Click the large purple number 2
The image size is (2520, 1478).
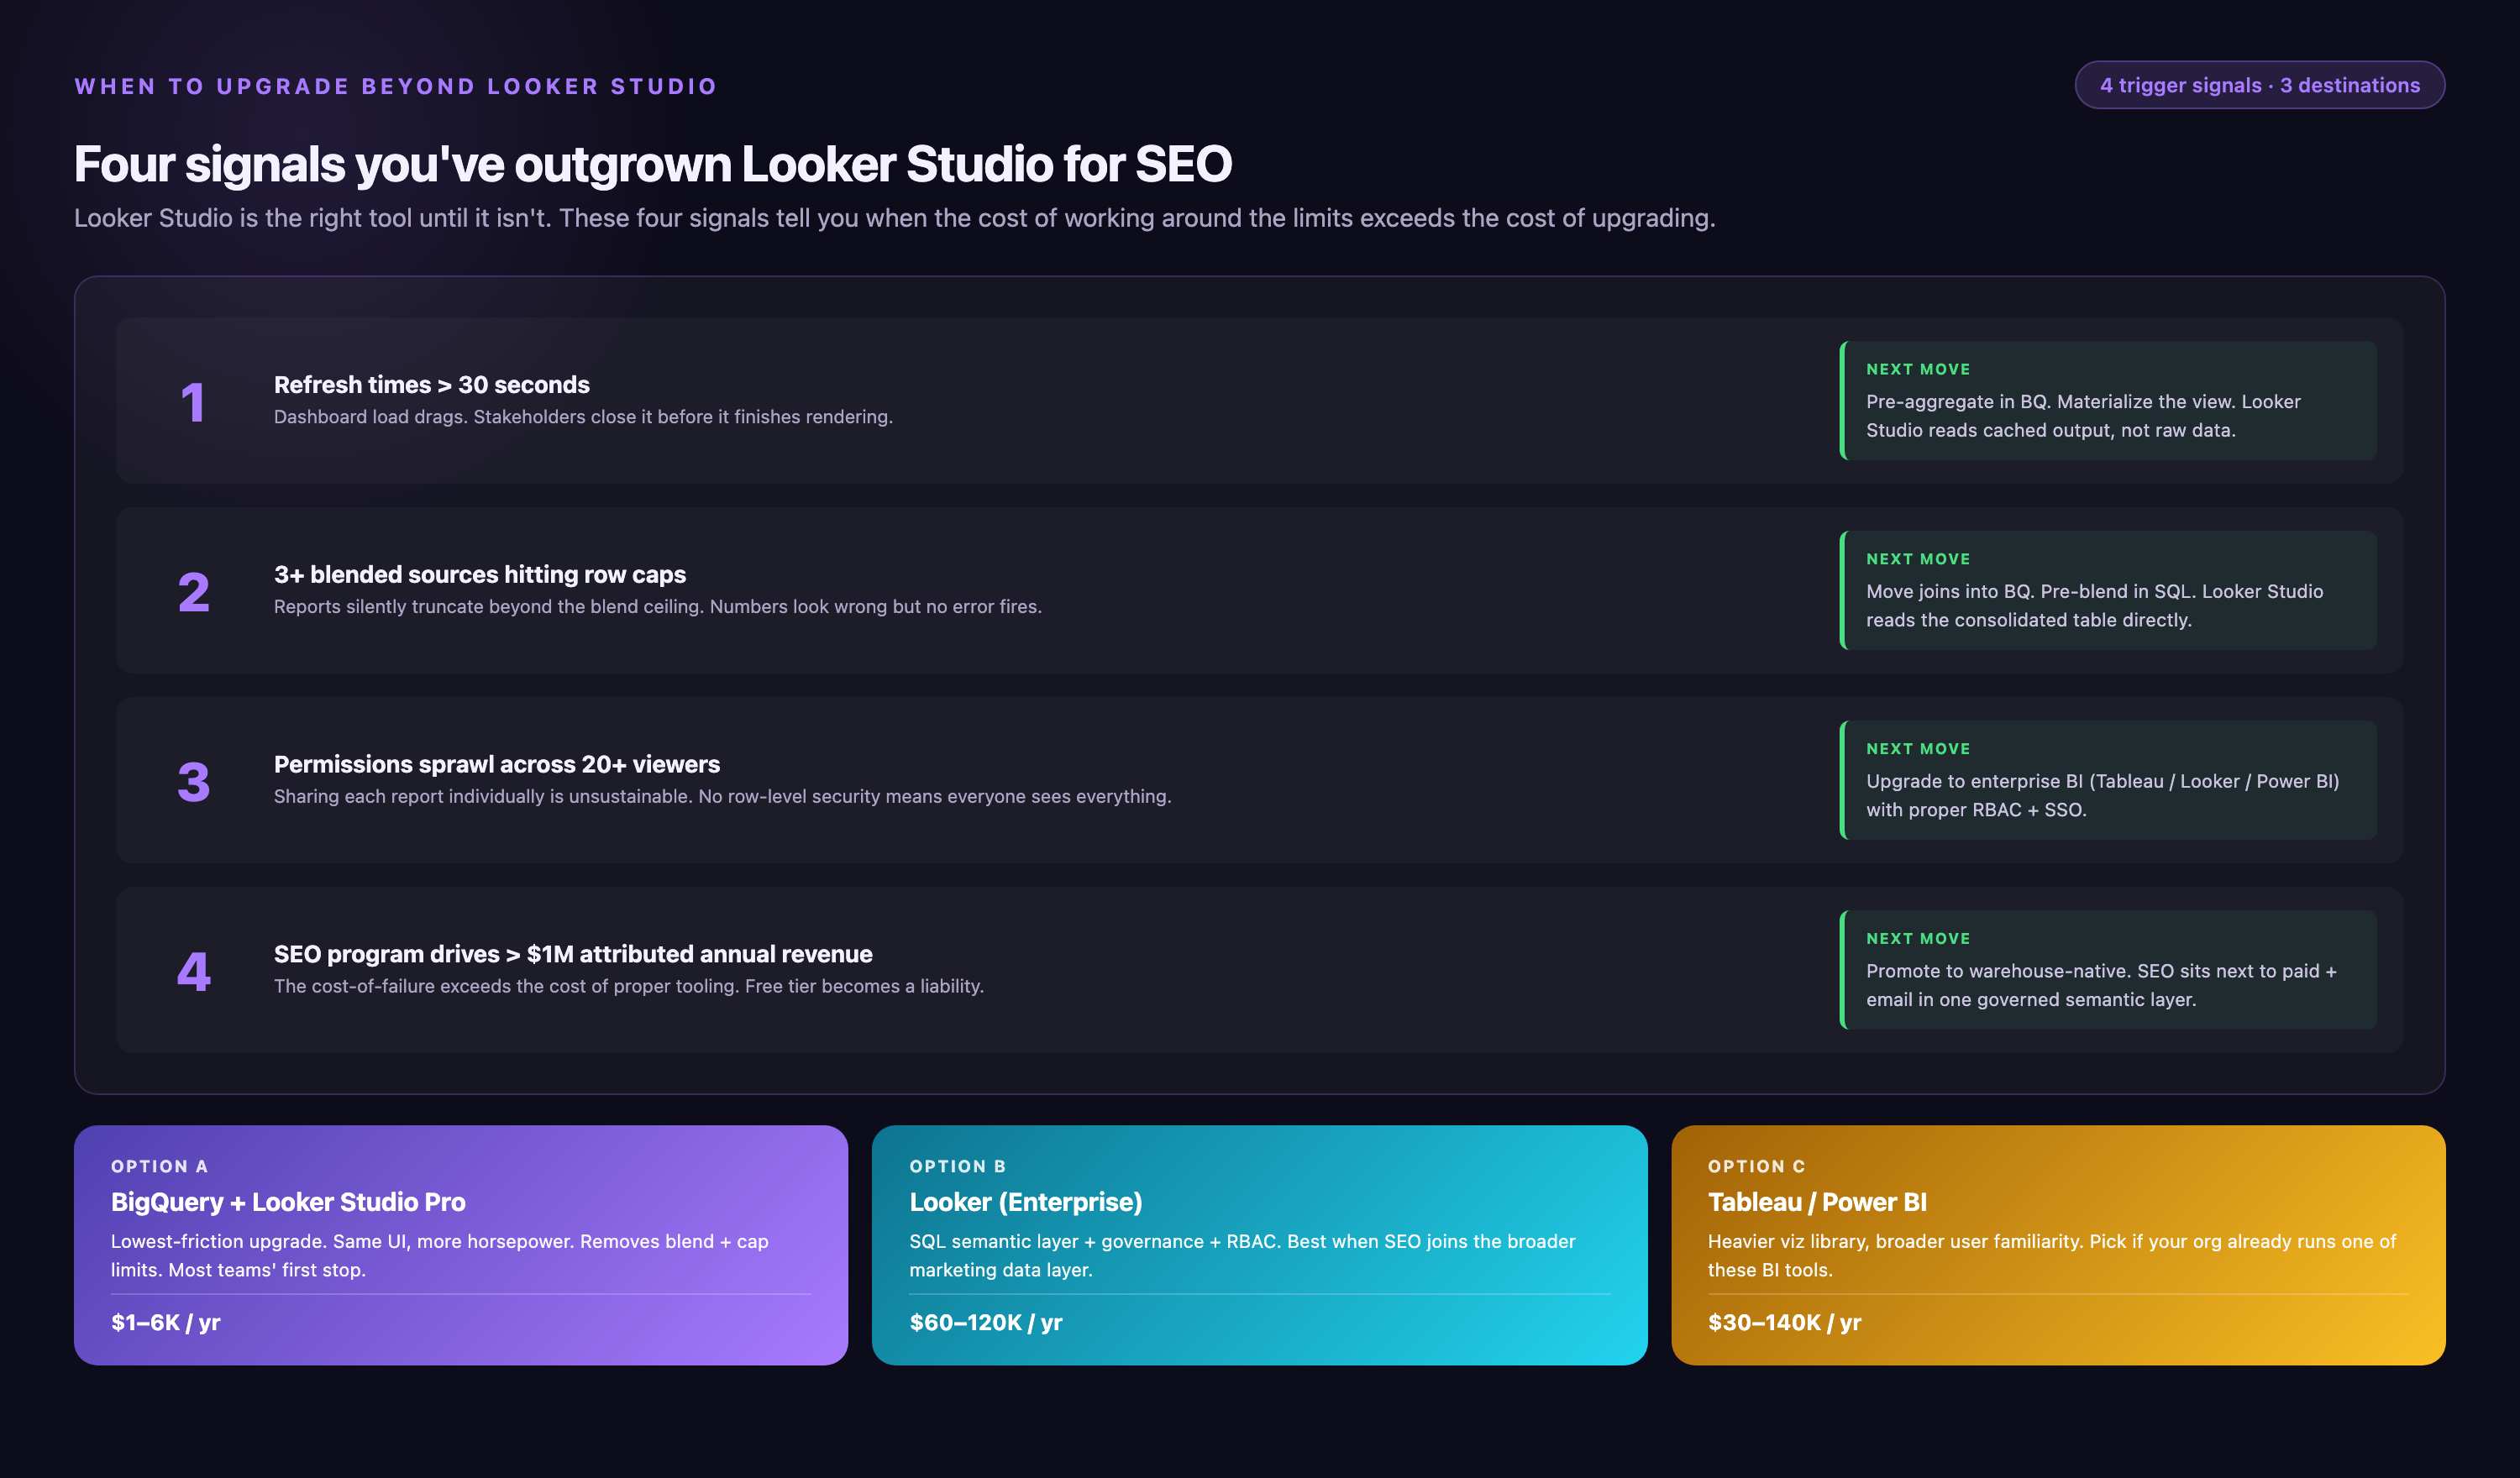193,592
